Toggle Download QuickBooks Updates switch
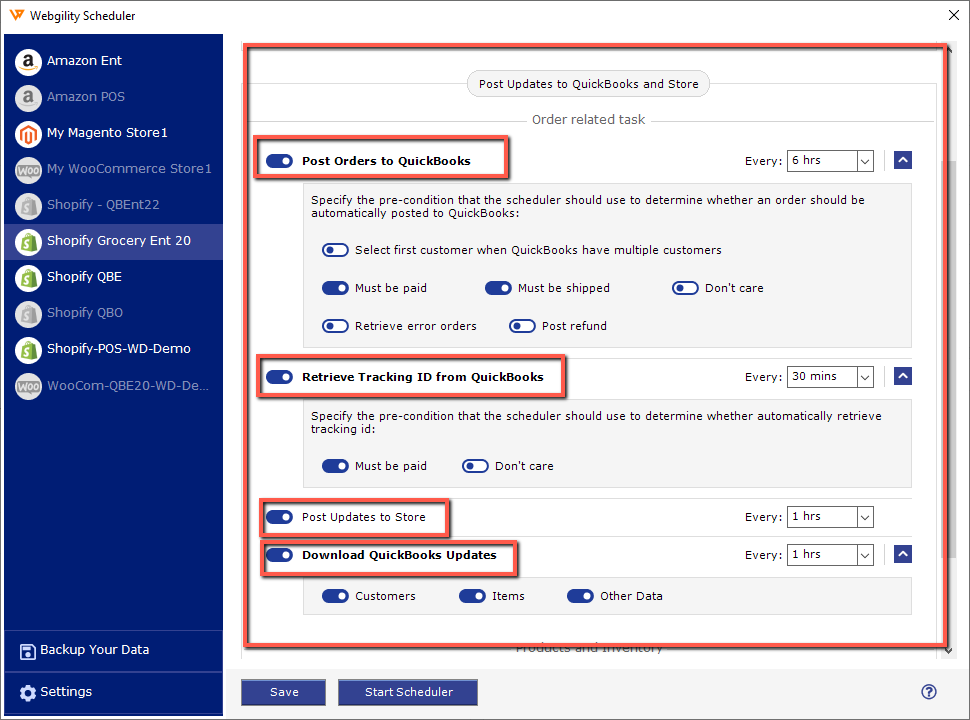The height and width of the screenshot is (720, 970). point(279,555)
